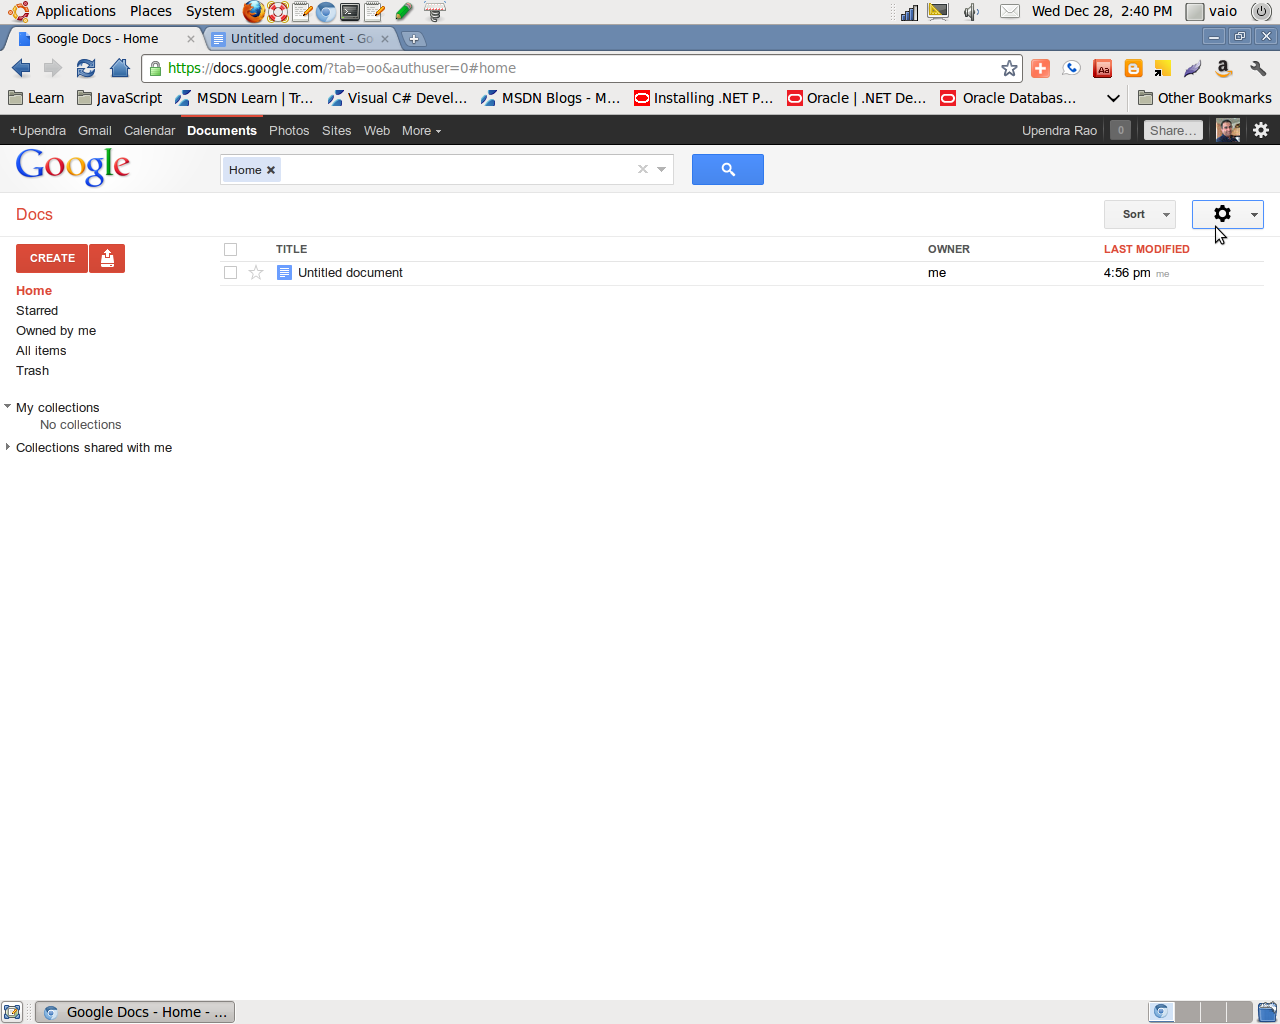
Task: Go to Gmail in Google bar
Action: tap(95, 131)
